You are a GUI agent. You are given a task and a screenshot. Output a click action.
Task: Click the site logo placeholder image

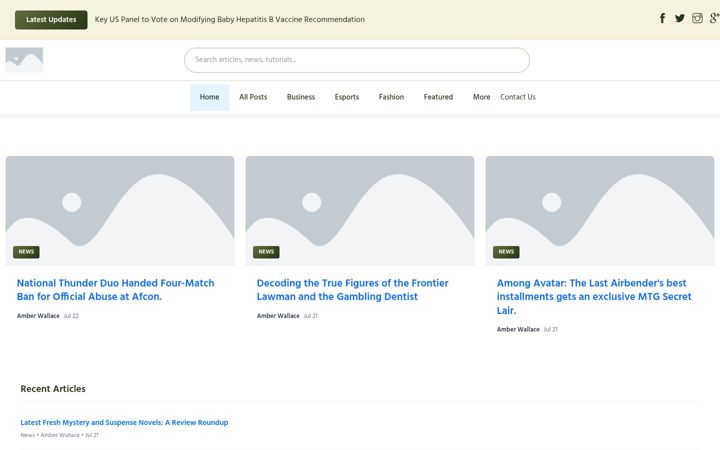(24, 60)
